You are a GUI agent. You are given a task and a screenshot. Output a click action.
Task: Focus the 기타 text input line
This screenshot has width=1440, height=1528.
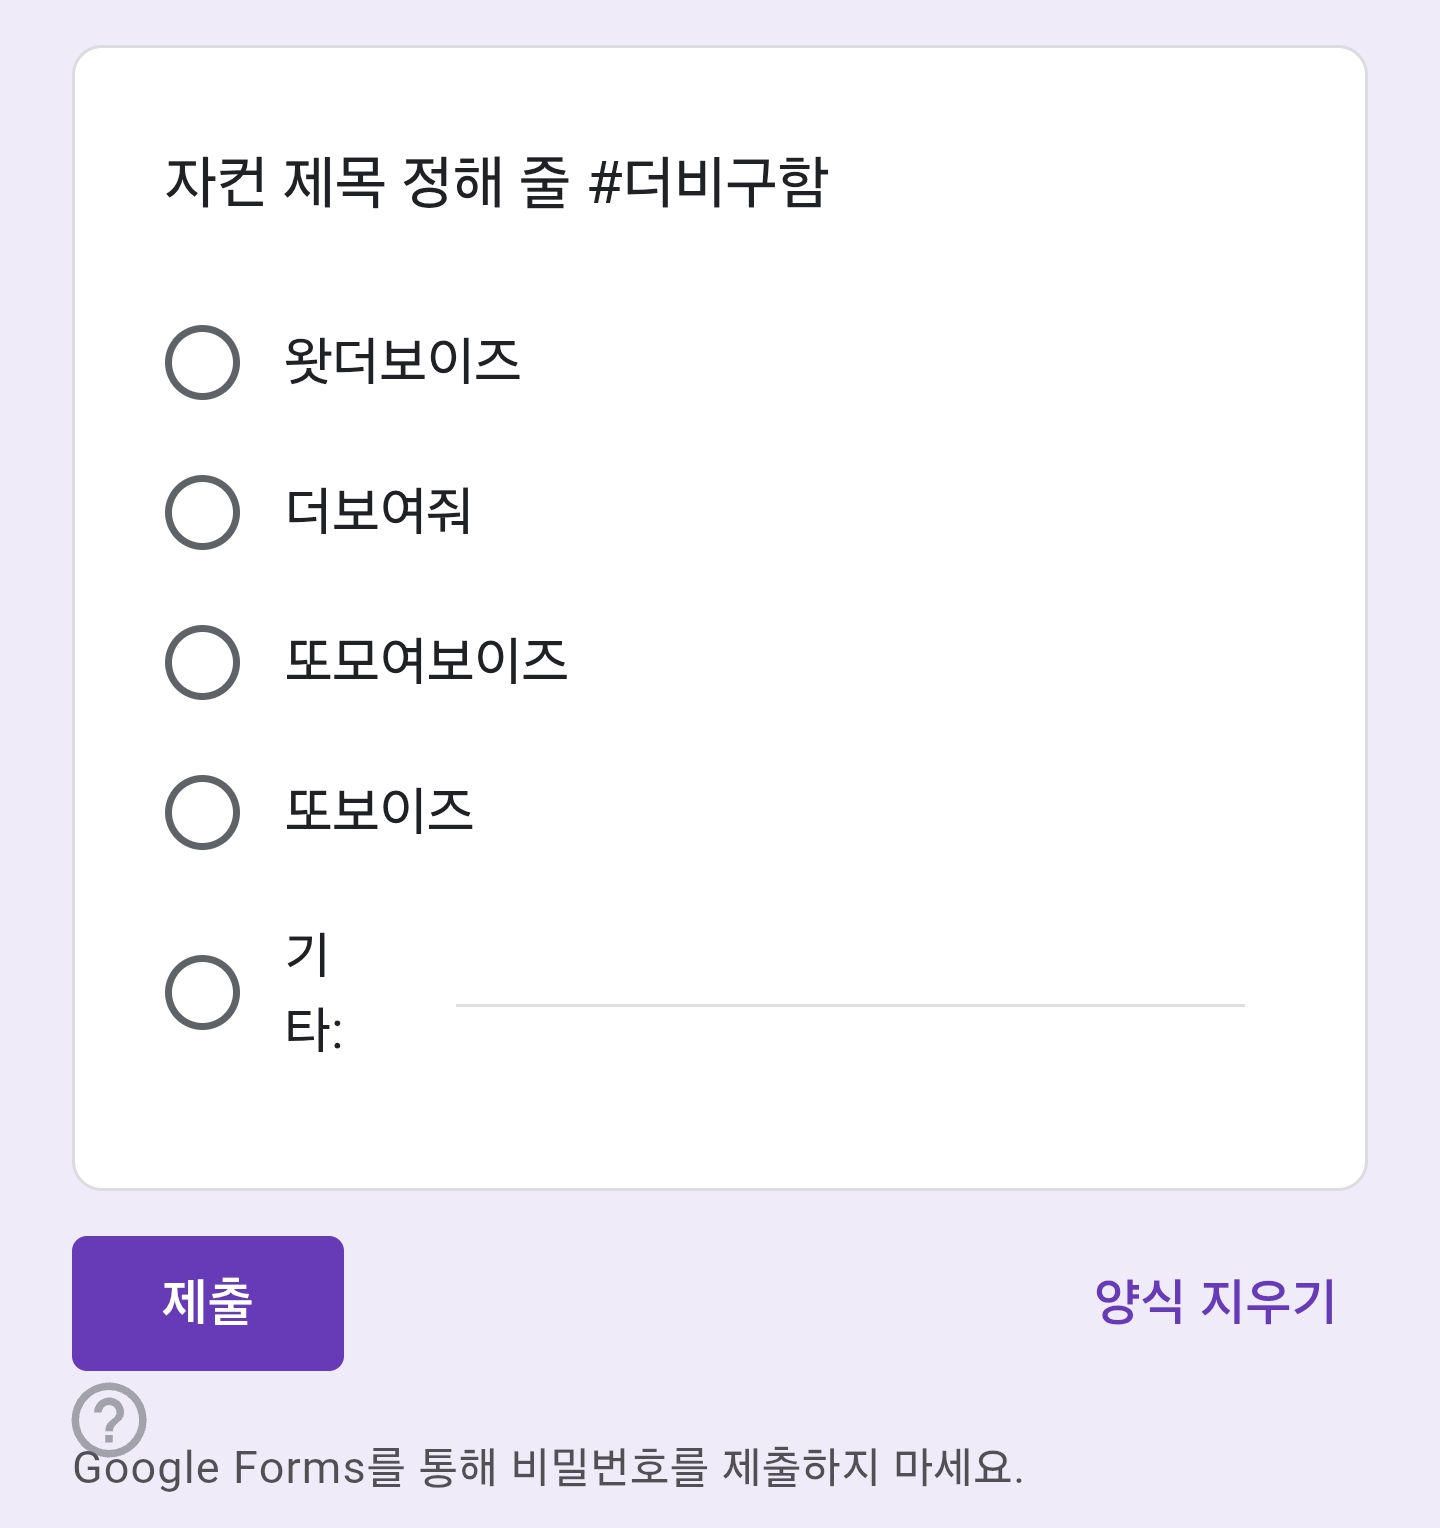(x=850, y=990)
